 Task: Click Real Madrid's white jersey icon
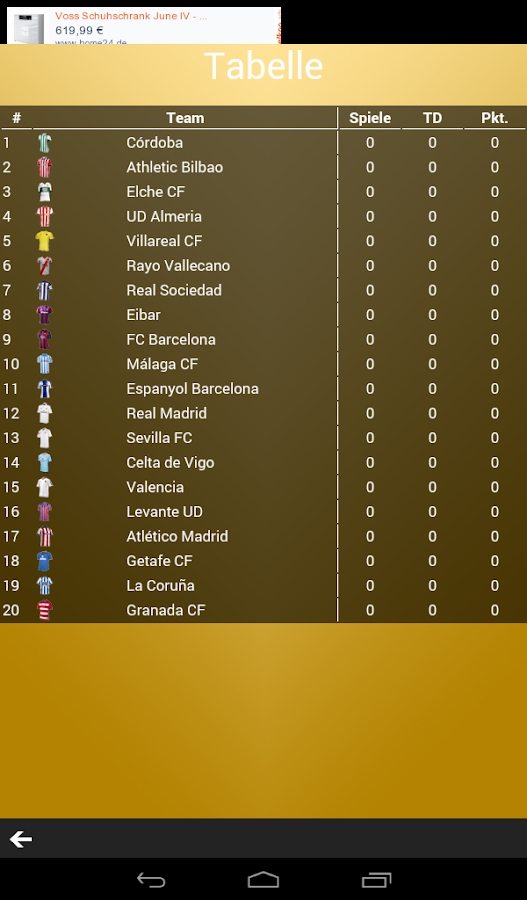coord(44,413)
